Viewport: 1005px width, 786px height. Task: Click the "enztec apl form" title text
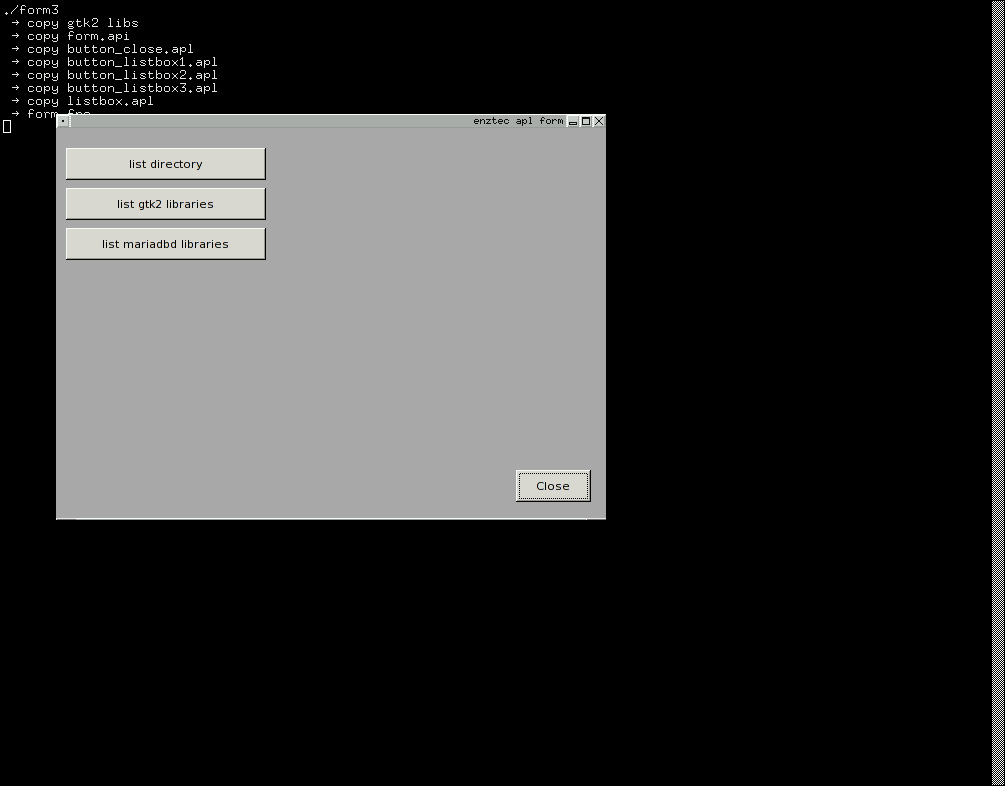pyautogui.click(x=518, y=121)
